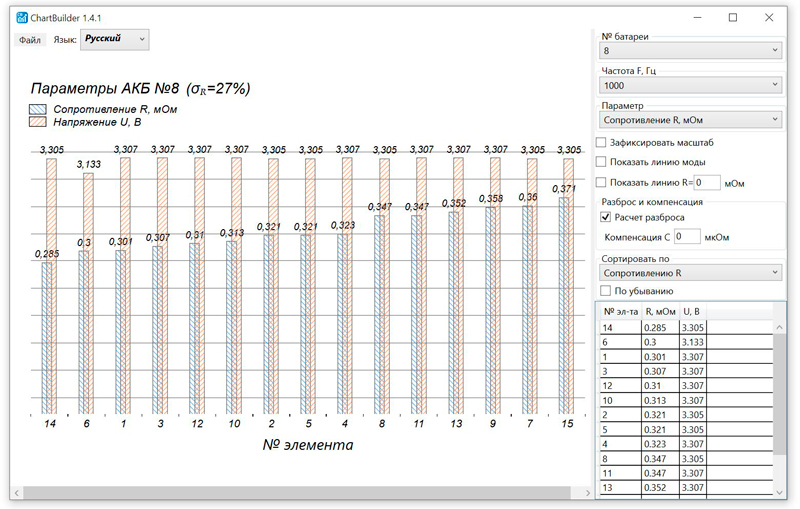The width and height of the screenshot is (800, 509).
Task: Enable the По убыванию checkbox
Action: 605,291
